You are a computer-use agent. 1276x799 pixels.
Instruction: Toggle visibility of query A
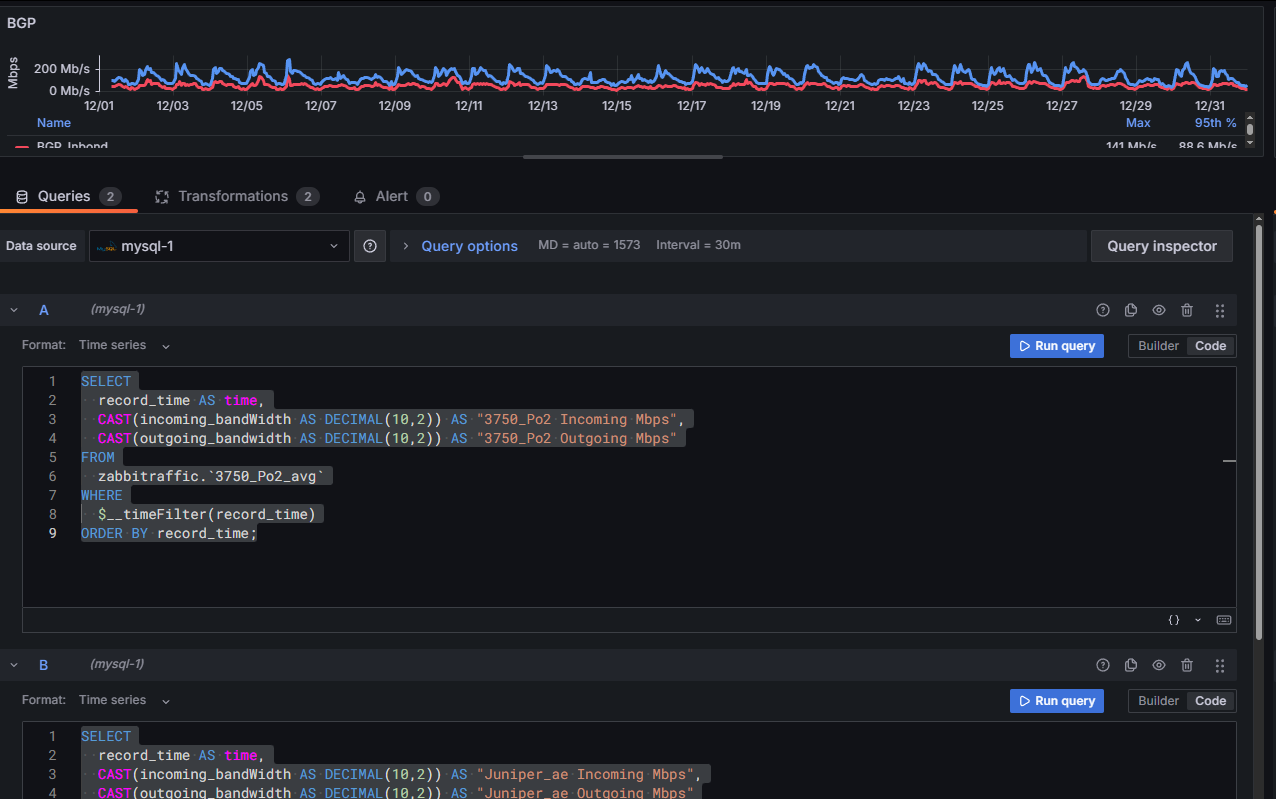[1159, 310]
